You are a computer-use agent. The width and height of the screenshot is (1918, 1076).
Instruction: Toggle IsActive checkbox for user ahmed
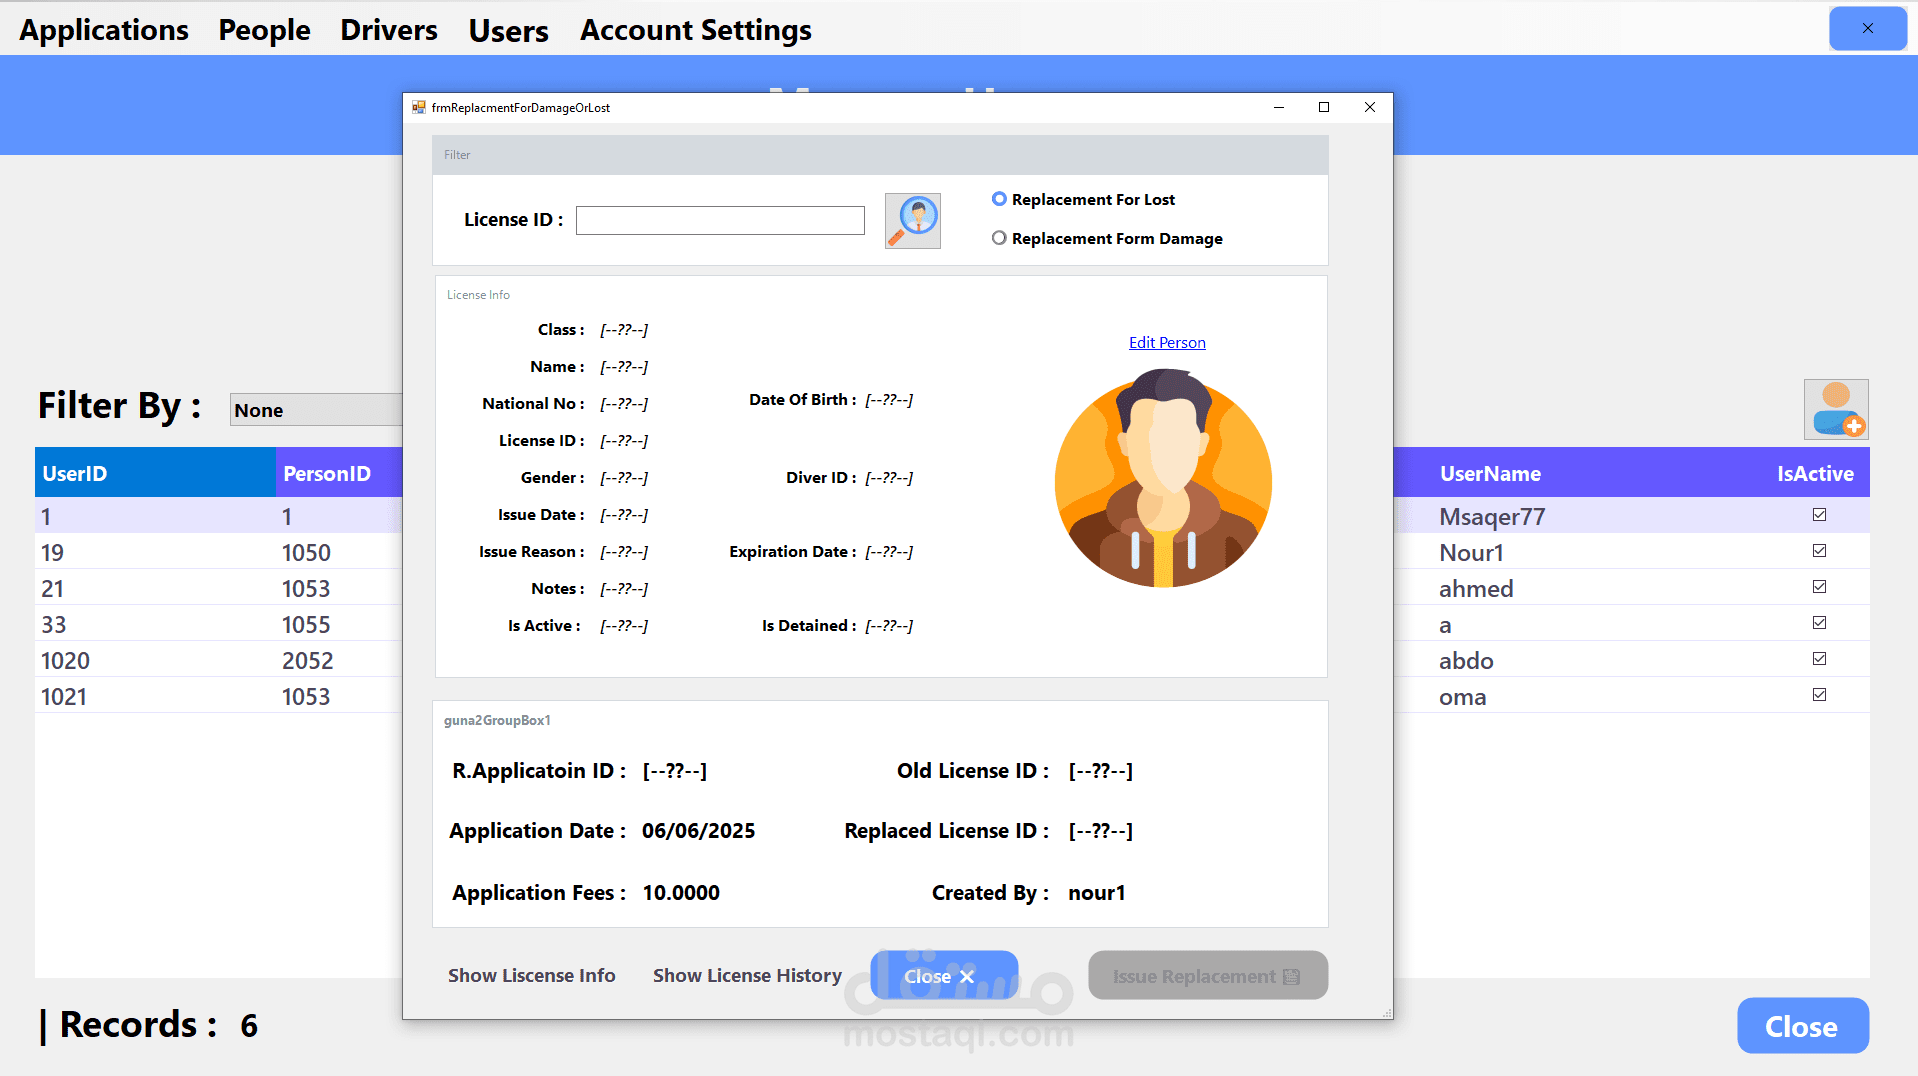coord(1819,587)
